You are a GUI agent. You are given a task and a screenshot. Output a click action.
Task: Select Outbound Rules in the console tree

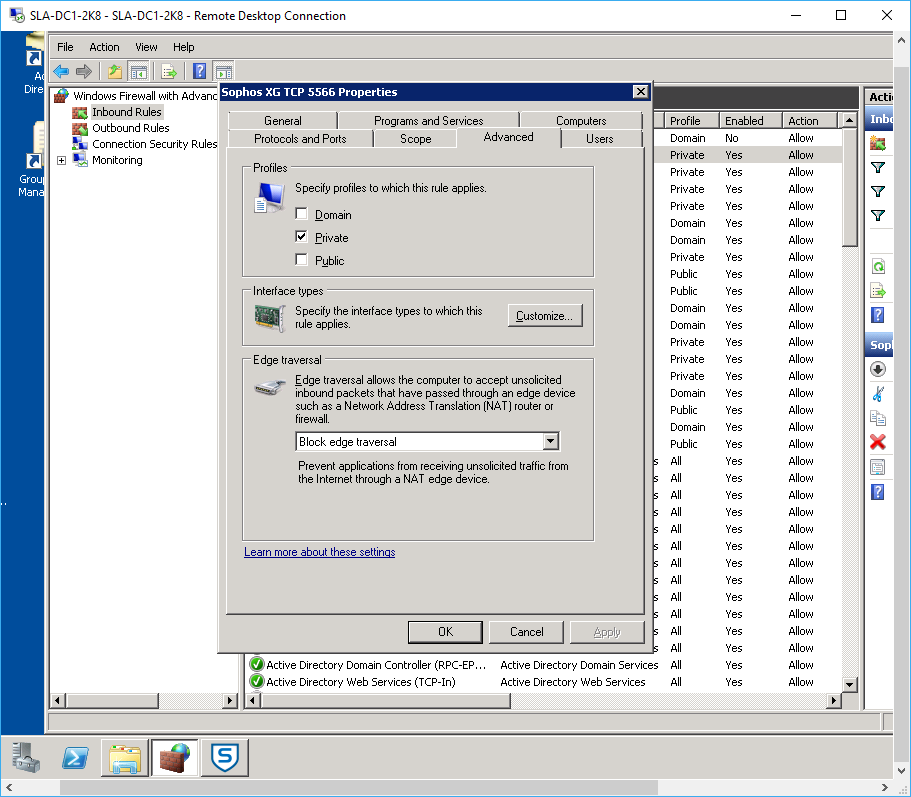click(131, 128)
